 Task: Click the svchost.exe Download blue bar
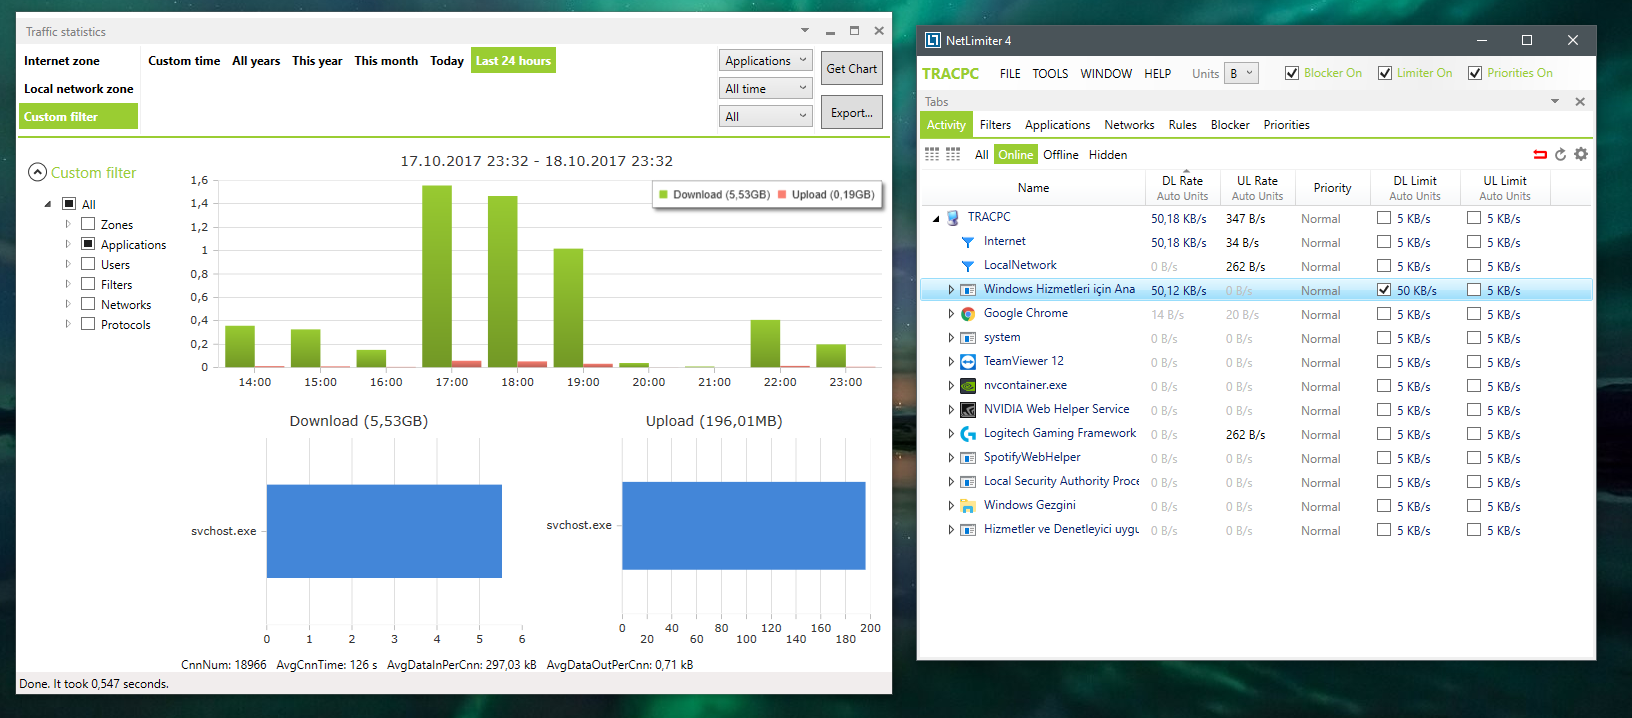(x=384, y=531)
